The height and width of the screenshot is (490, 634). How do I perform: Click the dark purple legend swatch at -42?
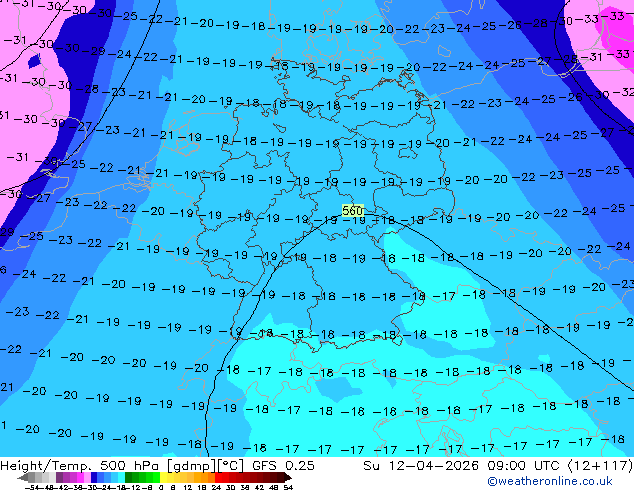(x=59, y=477)
